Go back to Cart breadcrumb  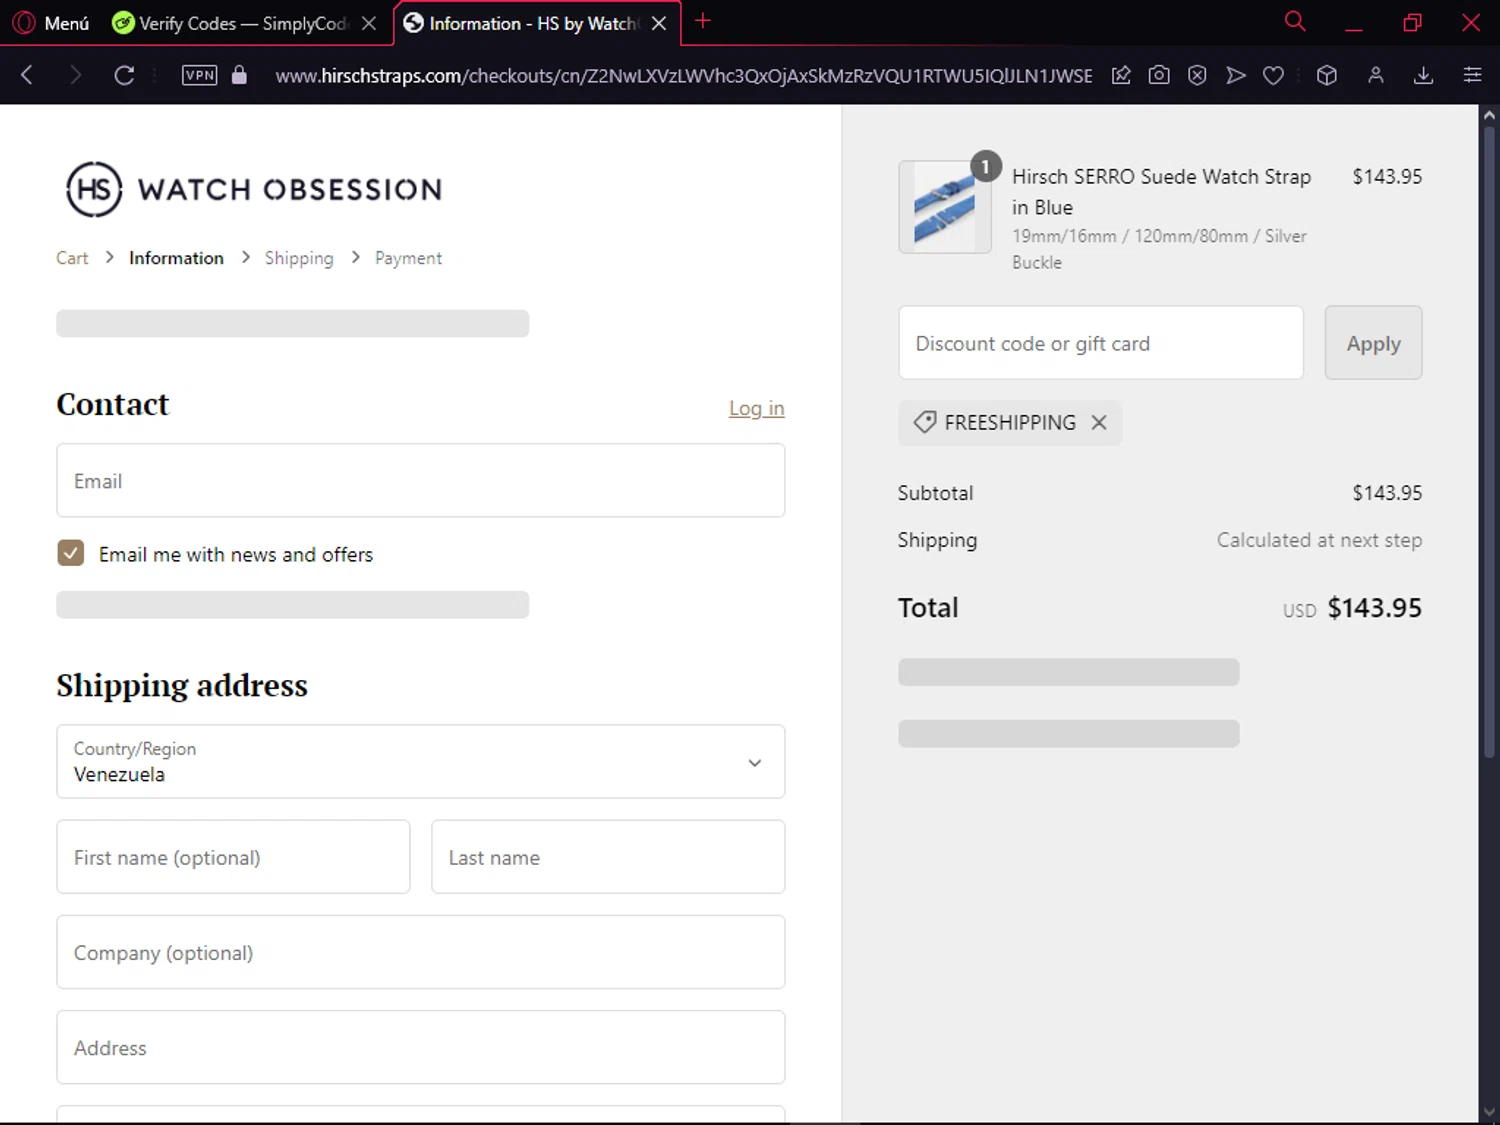(x=72, y=258)
